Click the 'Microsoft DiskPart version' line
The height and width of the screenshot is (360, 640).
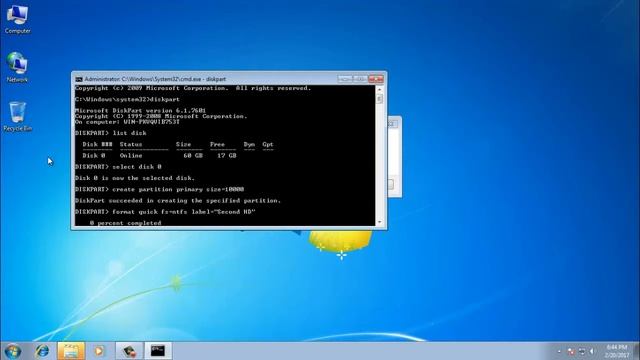pos(140,111)
